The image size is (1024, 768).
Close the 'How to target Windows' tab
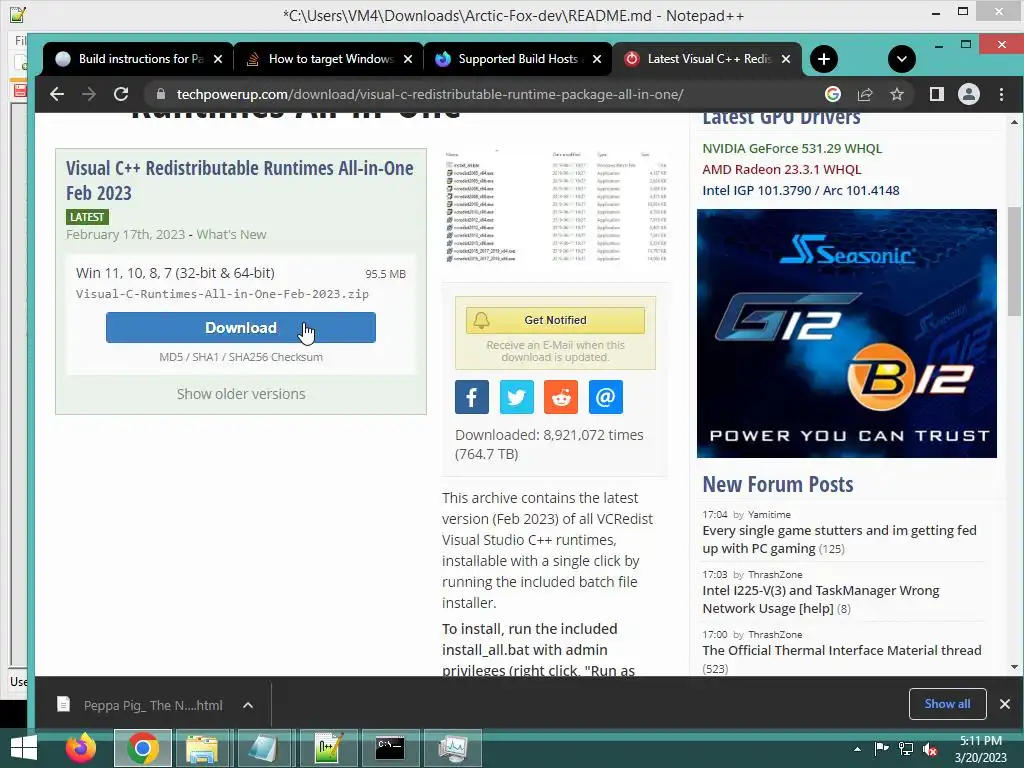[x=408, y=59]
